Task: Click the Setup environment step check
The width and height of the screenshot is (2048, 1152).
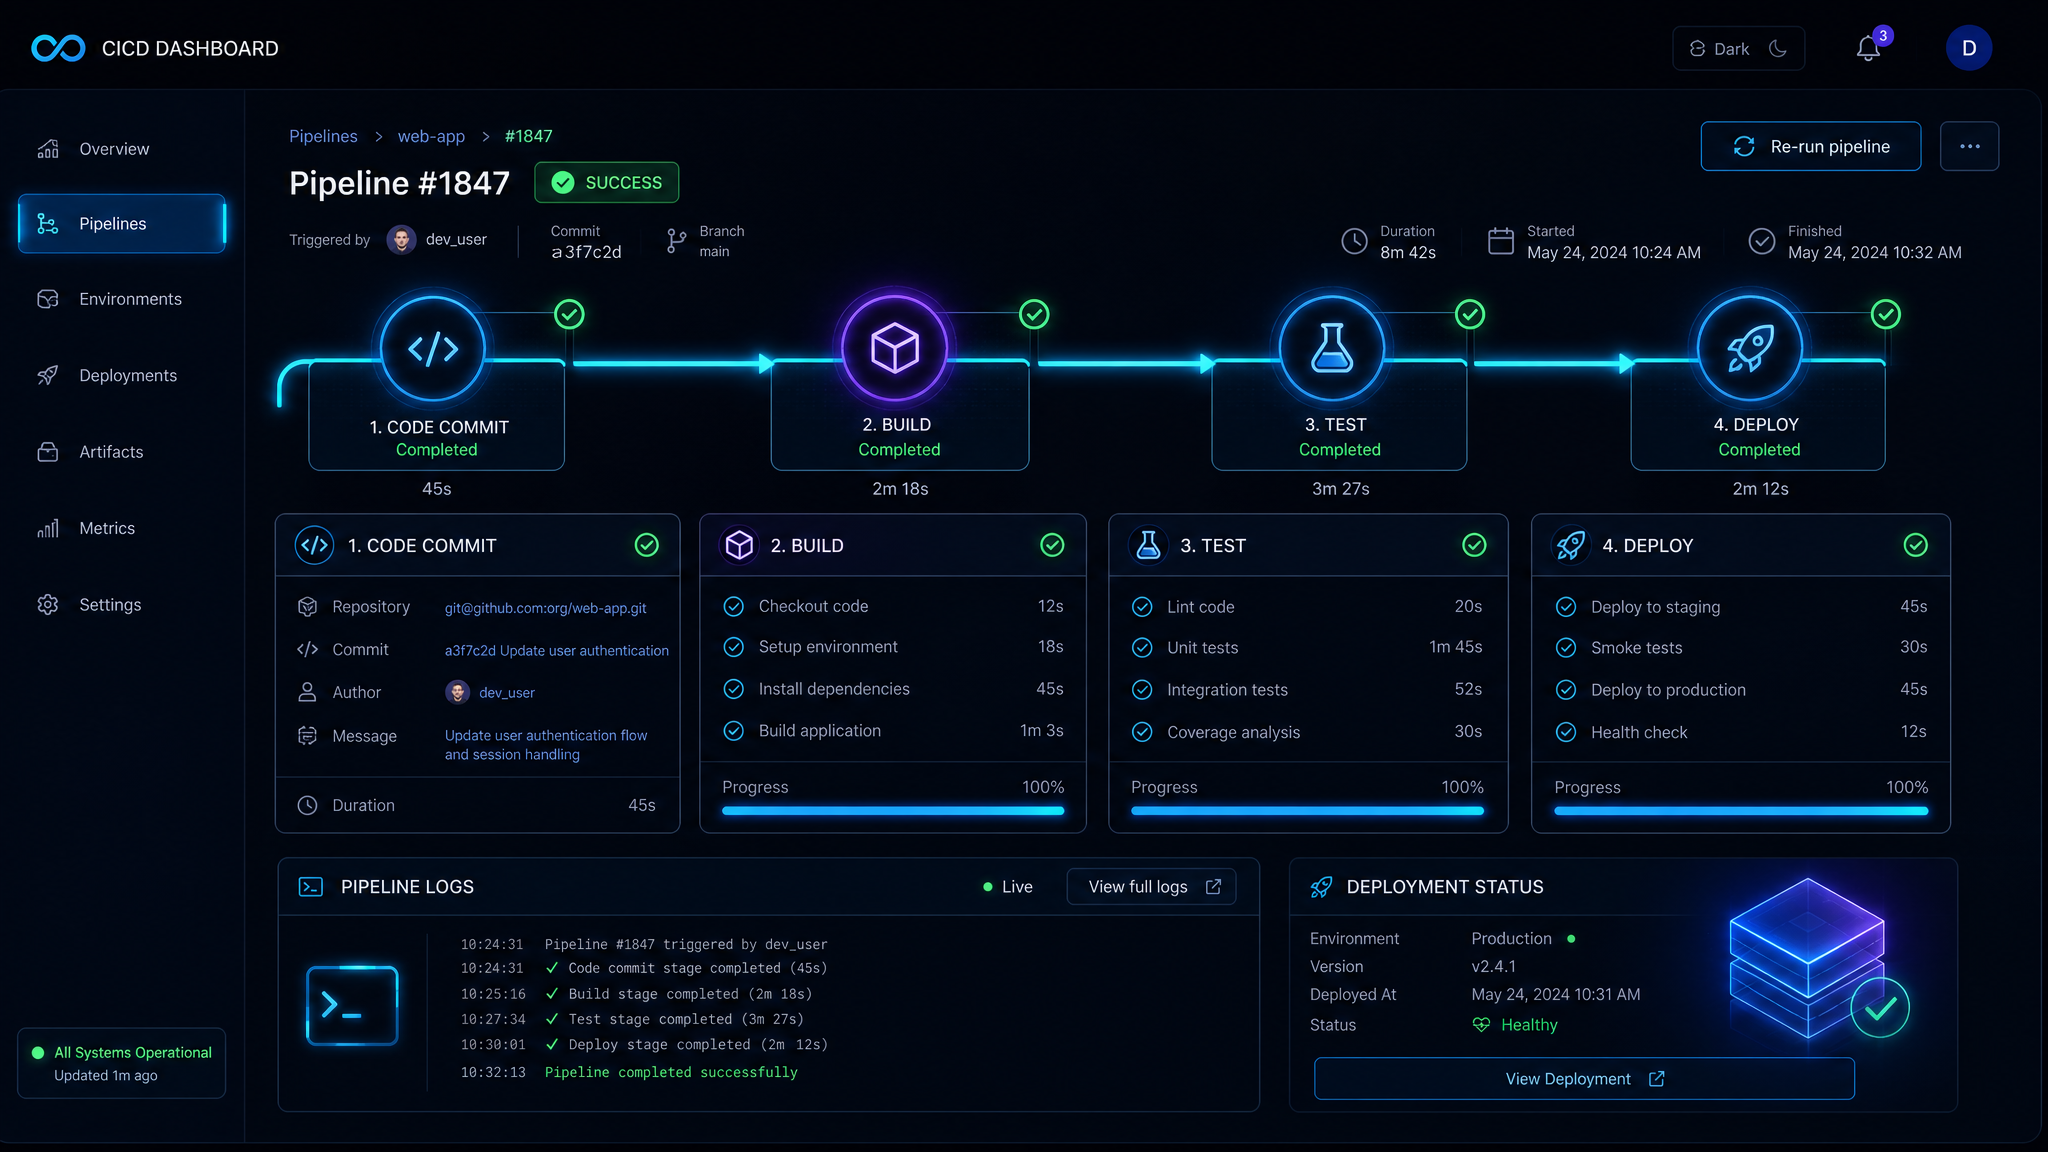Action: (x=734, y=647)
